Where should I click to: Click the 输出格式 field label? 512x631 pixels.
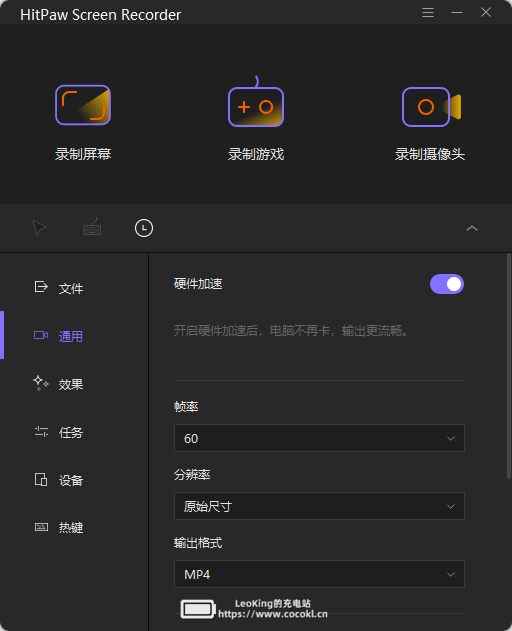[x=198, y=542]
